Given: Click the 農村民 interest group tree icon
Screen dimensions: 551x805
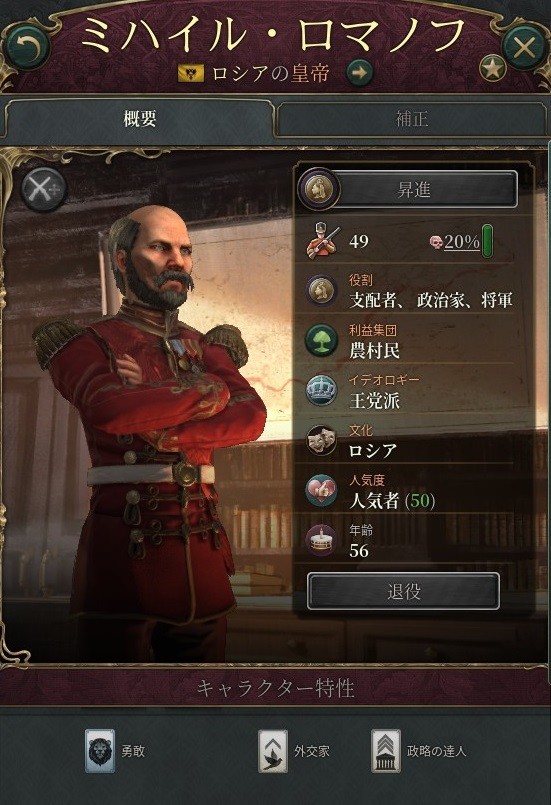Looking at the screenshot, I should 321,340.
